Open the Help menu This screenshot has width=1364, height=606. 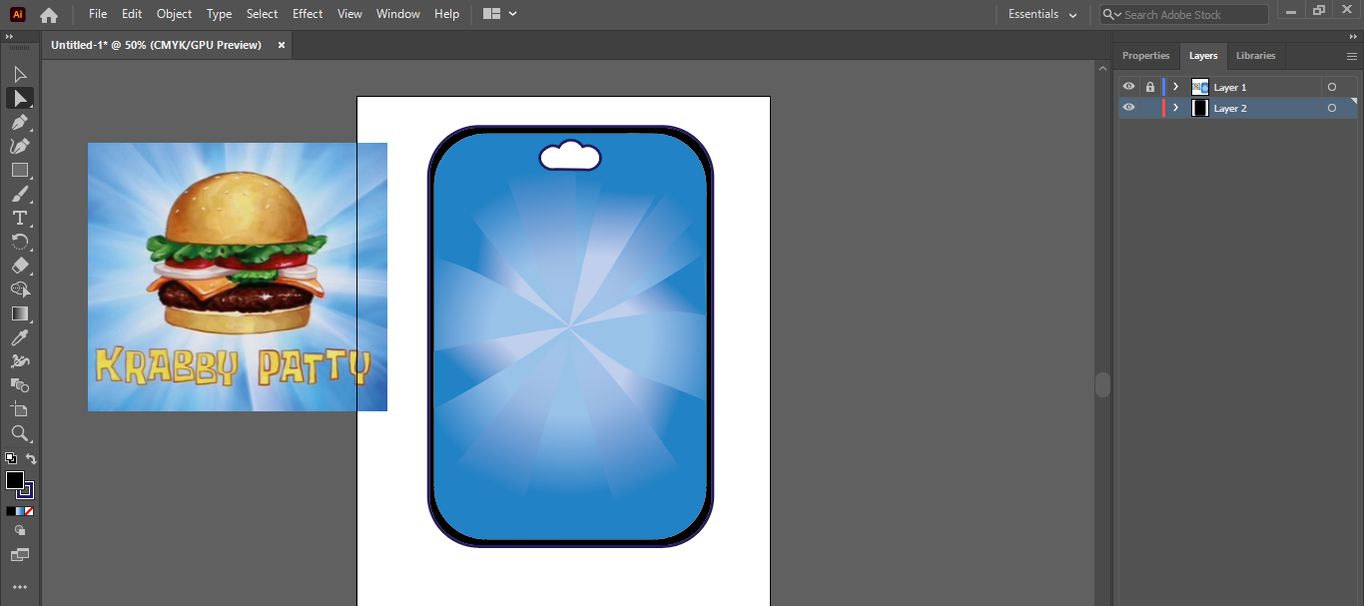click(447, 14)
